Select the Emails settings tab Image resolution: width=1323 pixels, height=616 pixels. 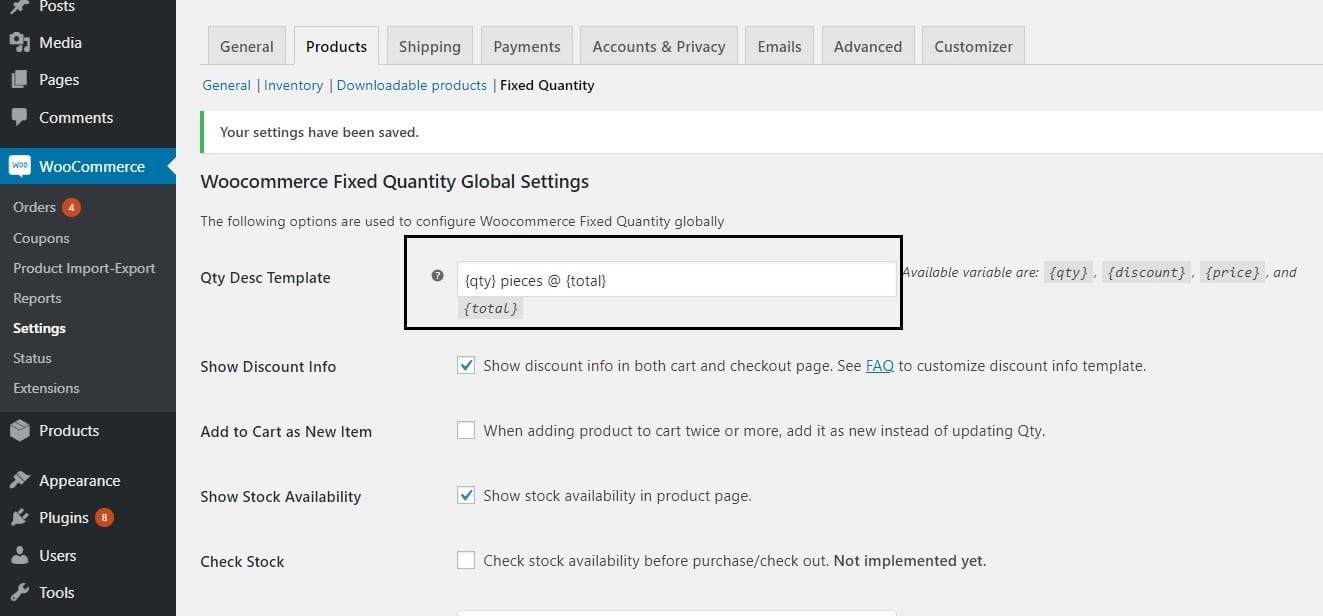[779, 45]
